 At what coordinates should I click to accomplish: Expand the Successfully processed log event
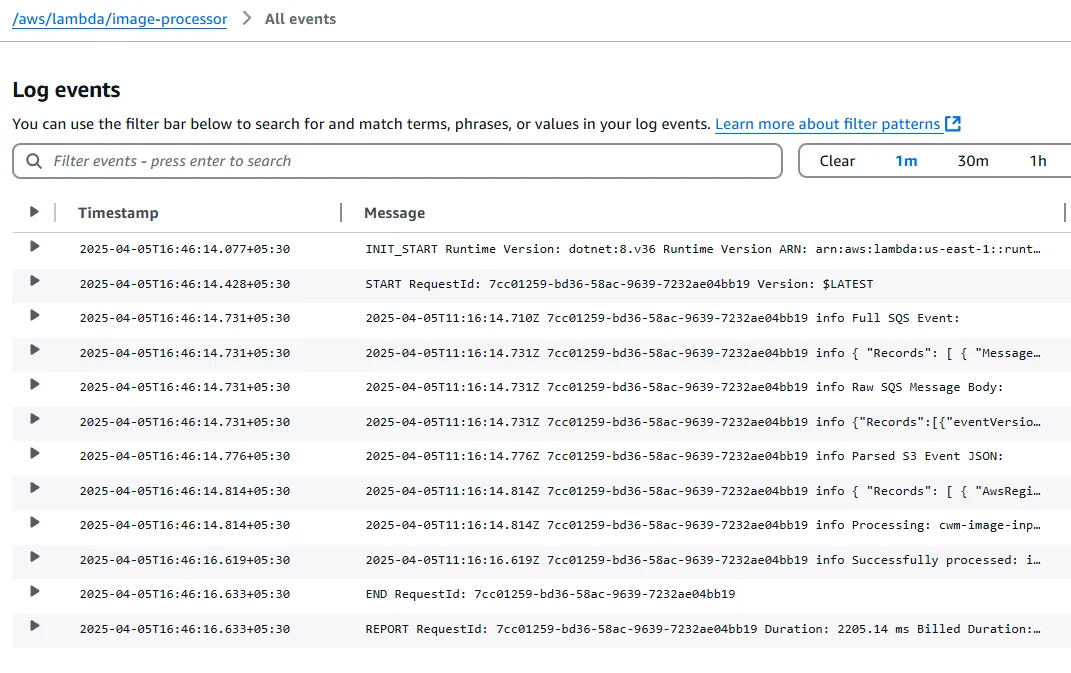coord(33,560)
